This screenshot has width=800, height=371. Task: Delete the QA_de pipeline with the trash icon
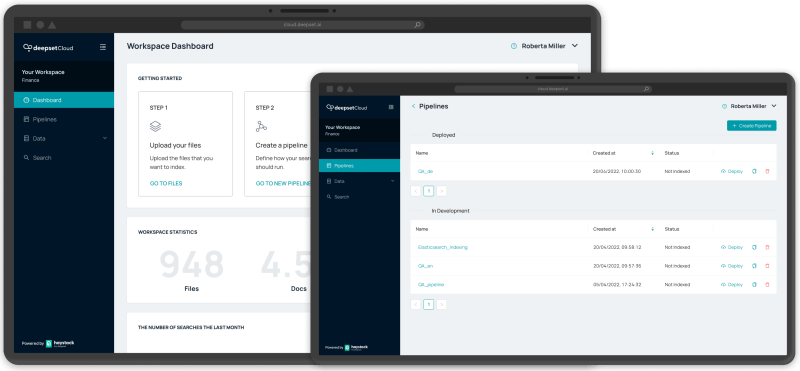tap(767, 171)
